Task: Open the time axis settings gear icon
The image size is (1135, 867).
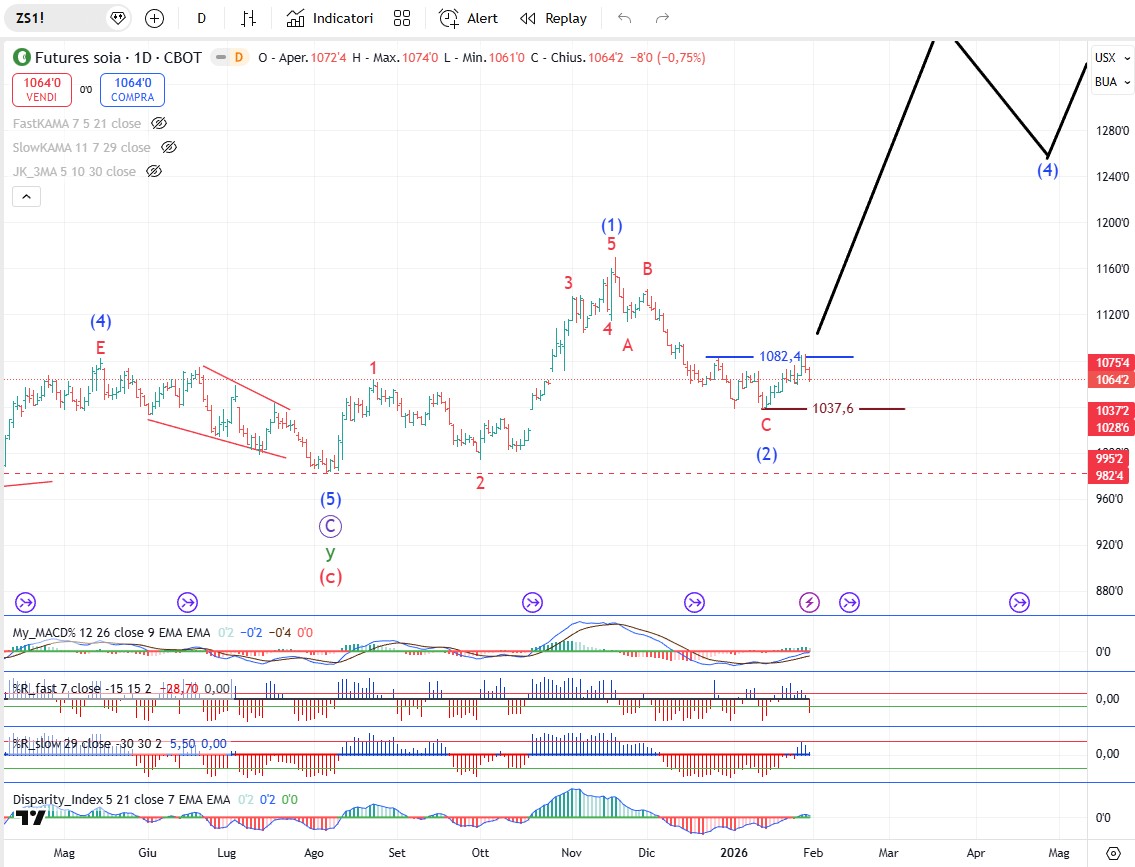Action: pyautogui.click(x=1113, y=853)
